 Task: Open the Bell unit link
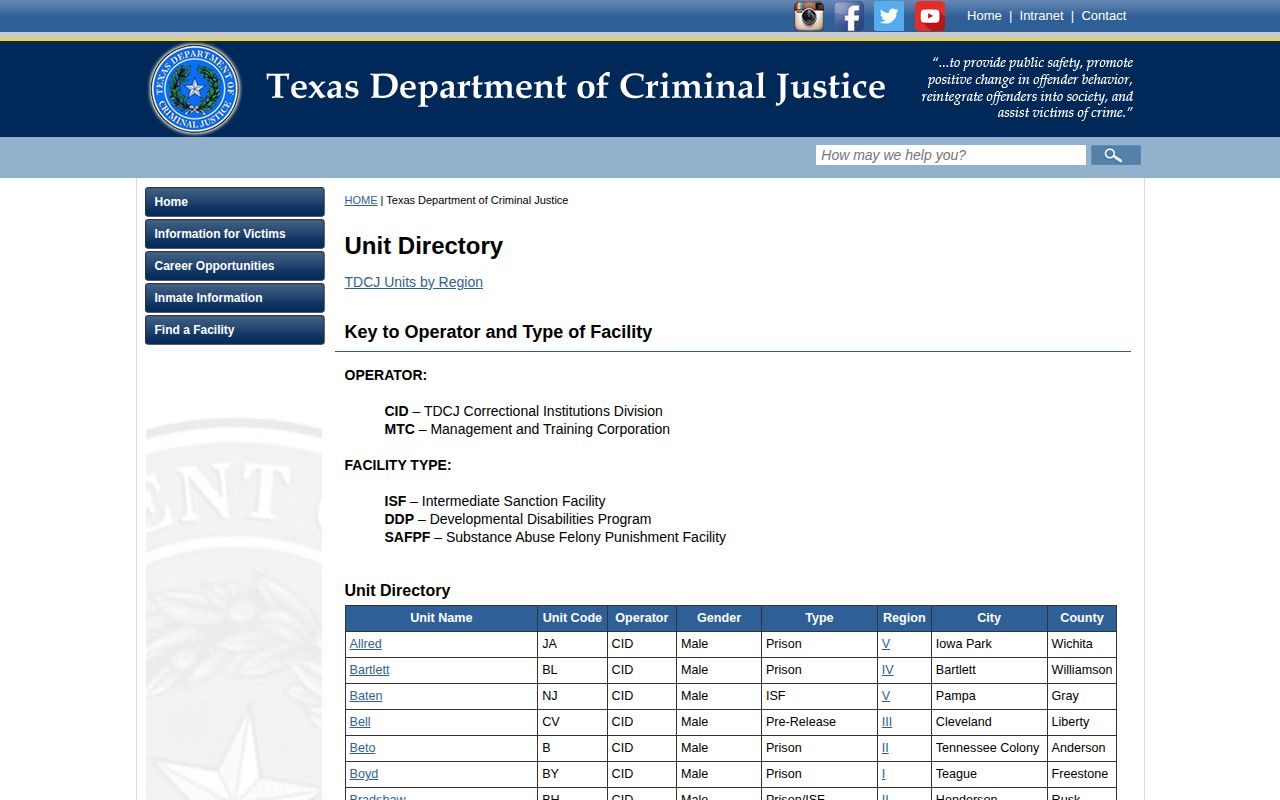click(360, 722)
